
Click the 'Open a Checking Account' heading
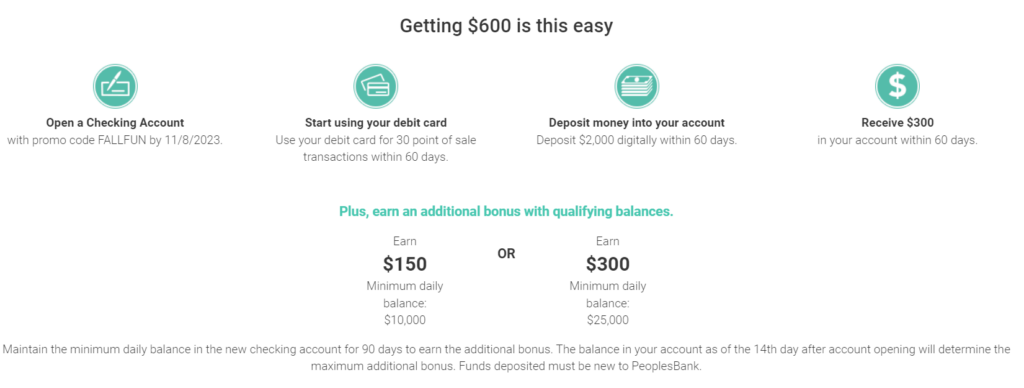tap(115, 123)
